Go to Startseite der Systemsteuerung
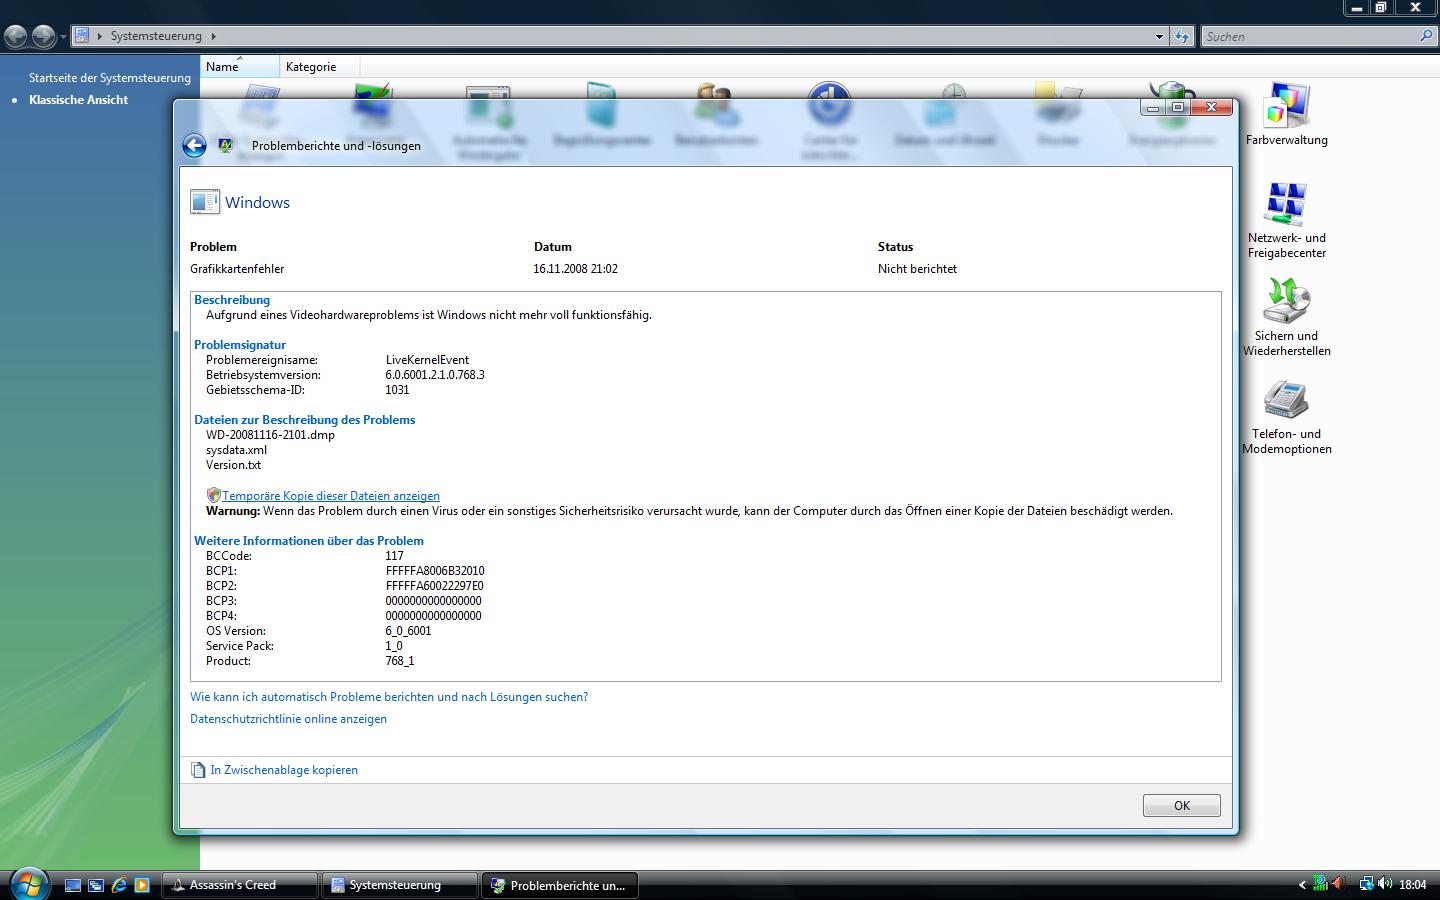The image size is (1440, 900). point(110,78)
